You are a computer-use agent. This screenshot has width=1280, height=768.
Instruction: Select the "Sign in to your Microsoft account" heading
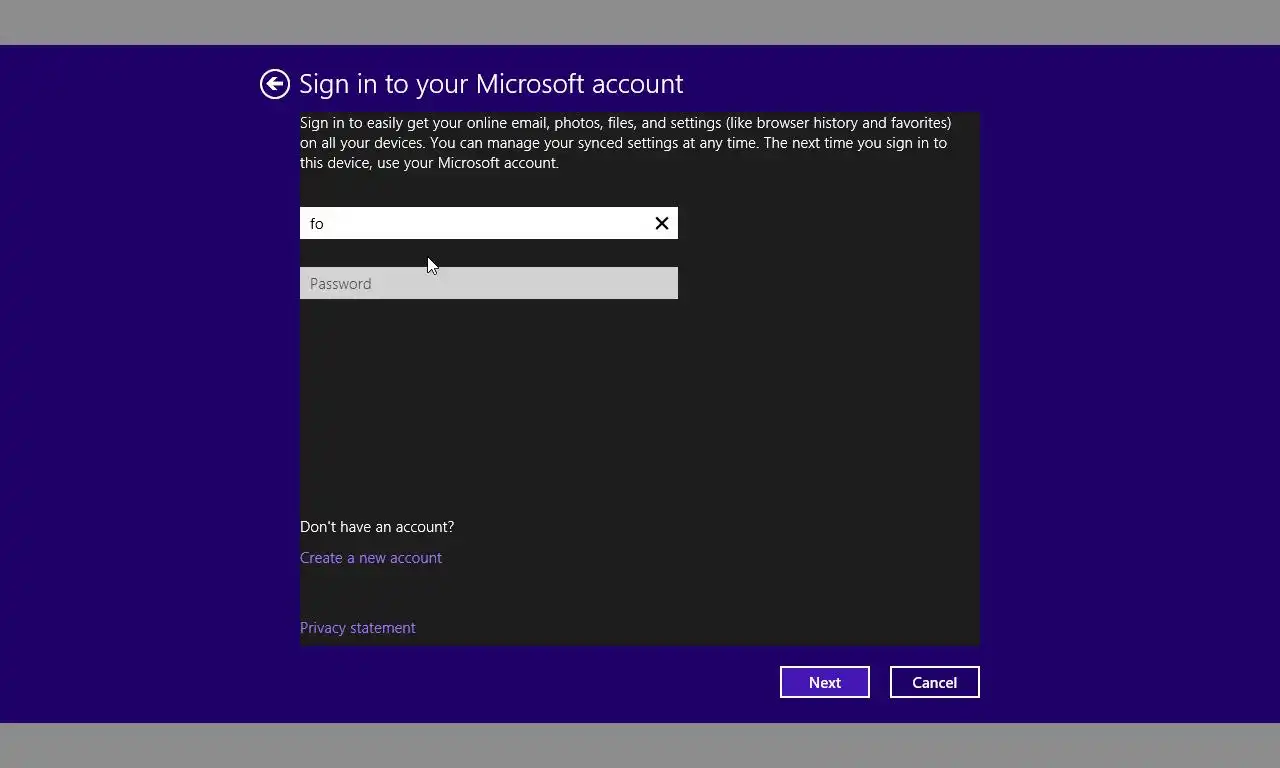491,84
